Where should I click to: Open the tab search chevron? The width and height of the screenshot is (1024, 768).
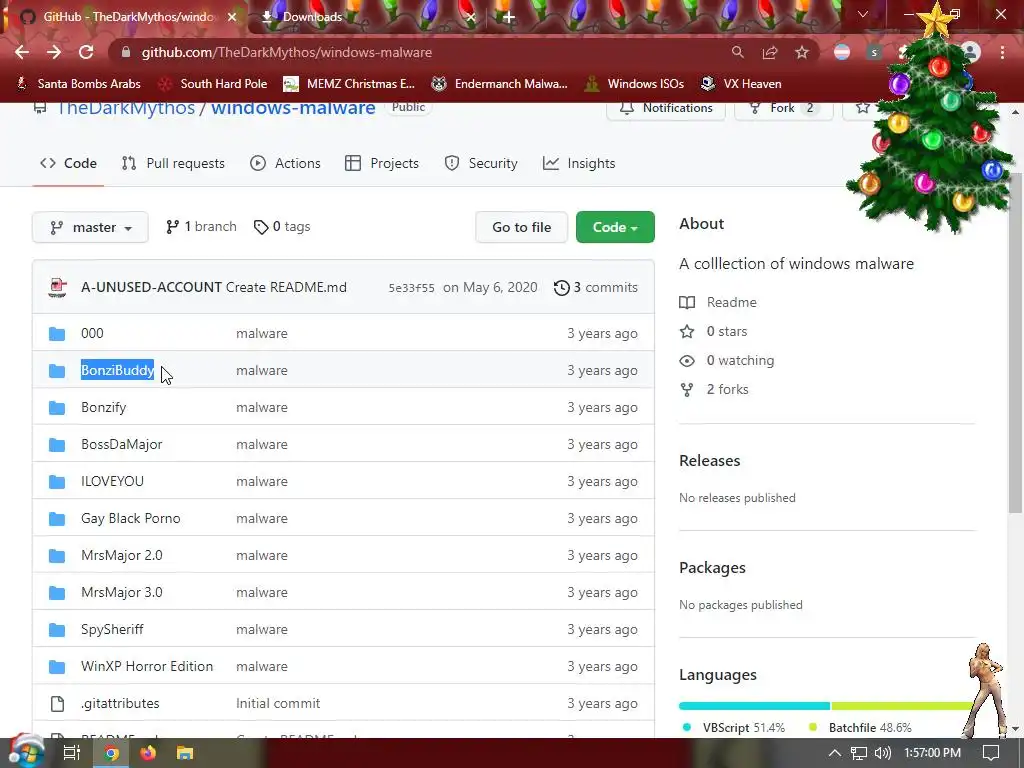click(x=863, y=14)
